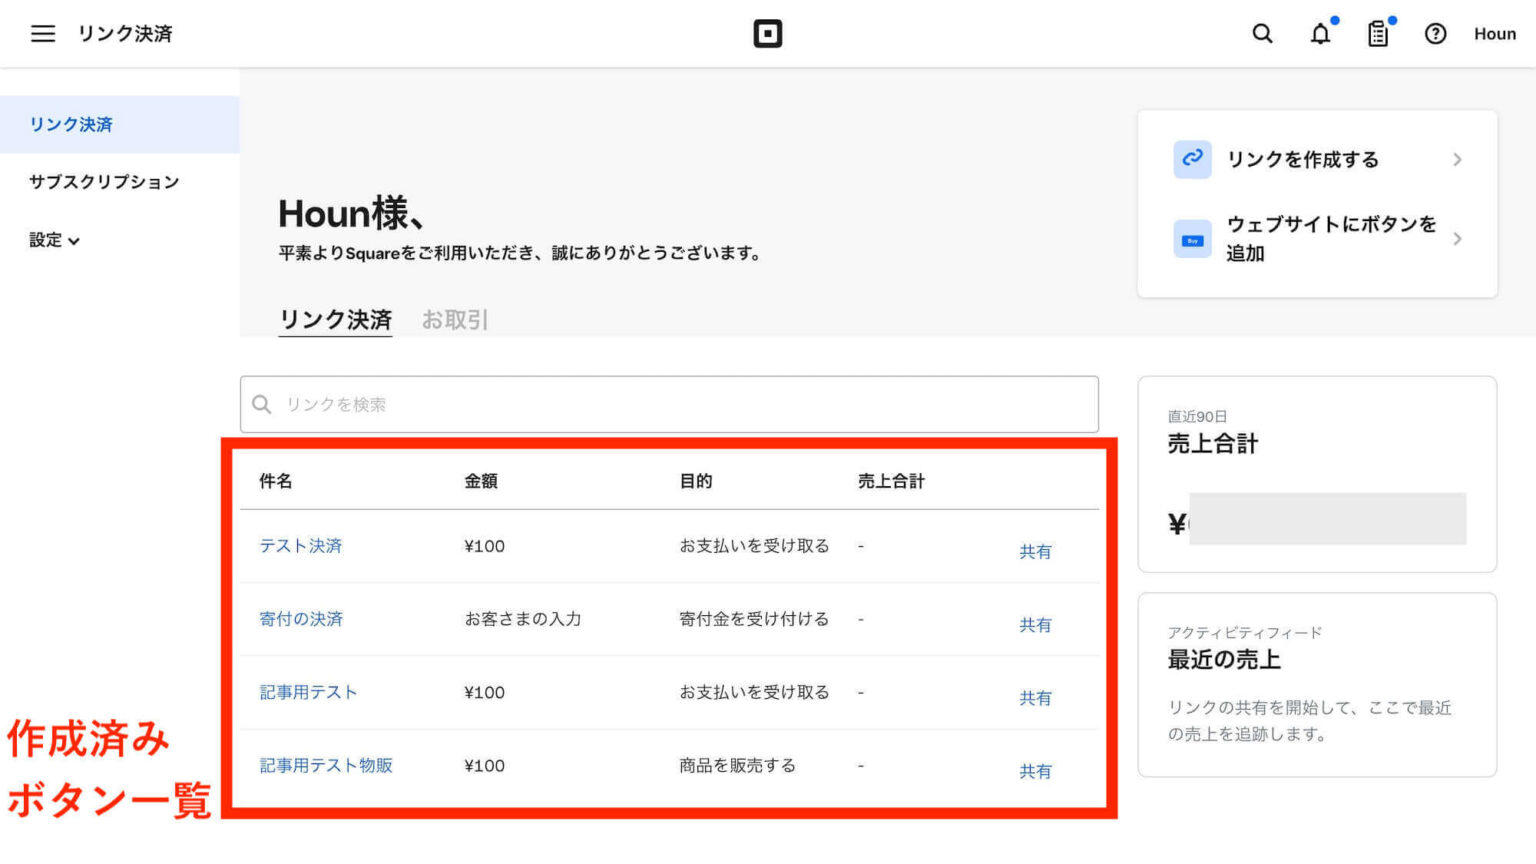The height and width of the screenshot is (864, 1536).
Task: Switch to the お取引 tab
Action: click(x=455, y=318)
